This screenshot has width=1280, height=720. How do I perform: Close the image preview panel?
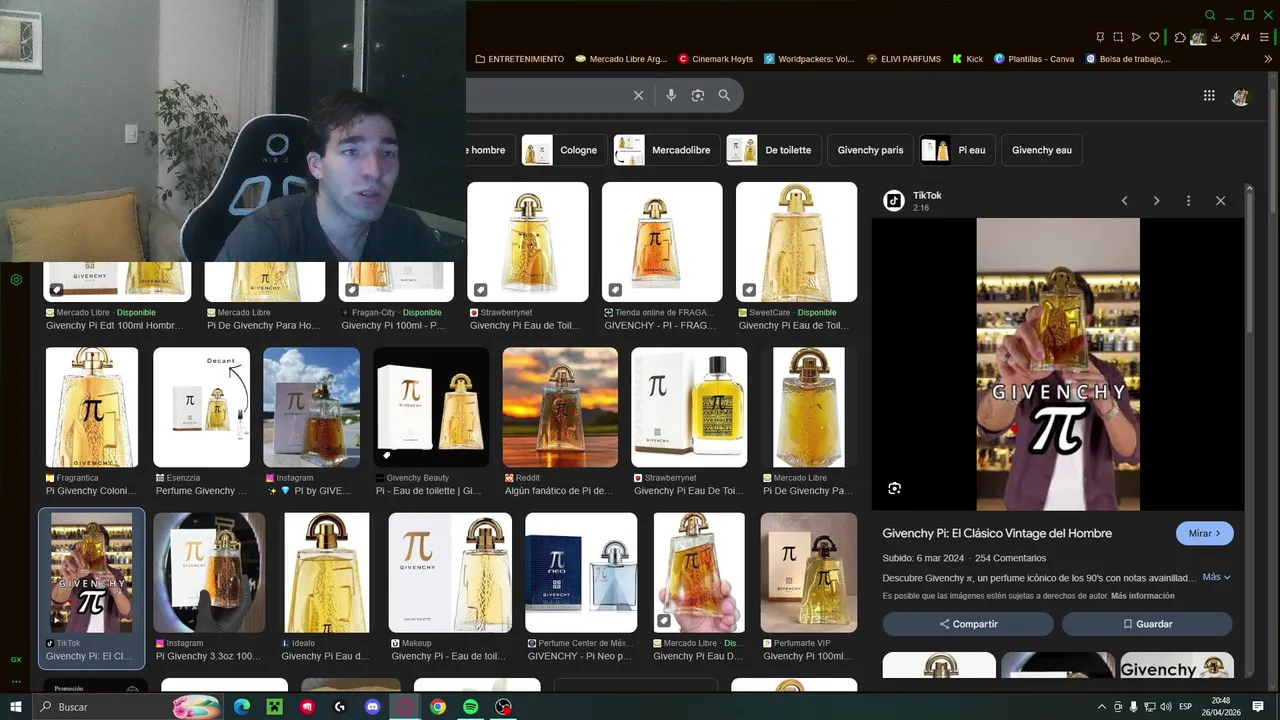tap(1220, 201)
